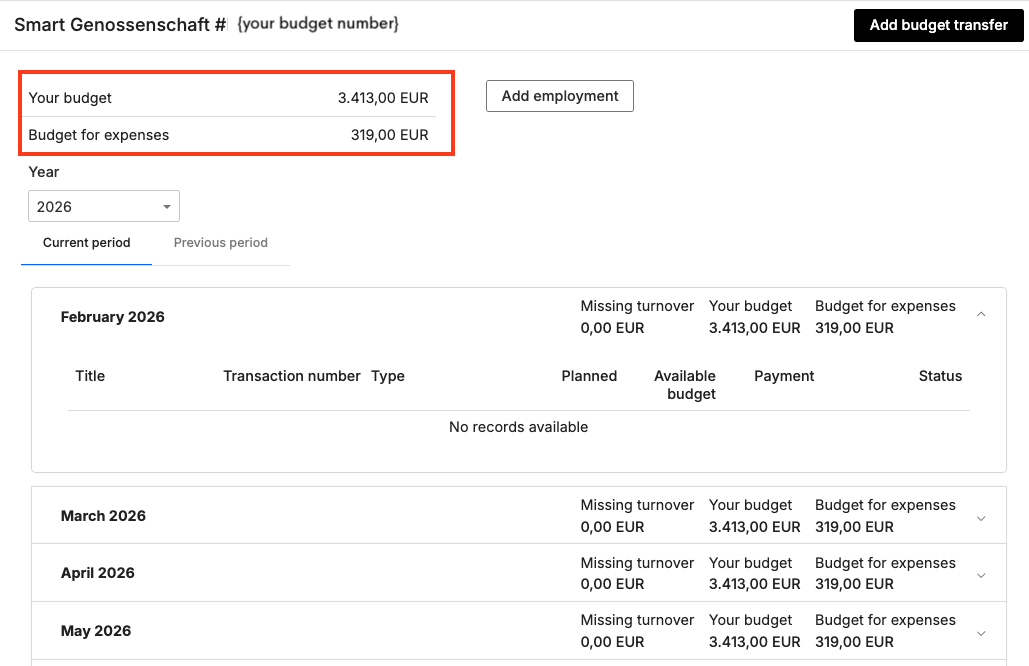Expand March 2026 section via chevron arrow

981,518
